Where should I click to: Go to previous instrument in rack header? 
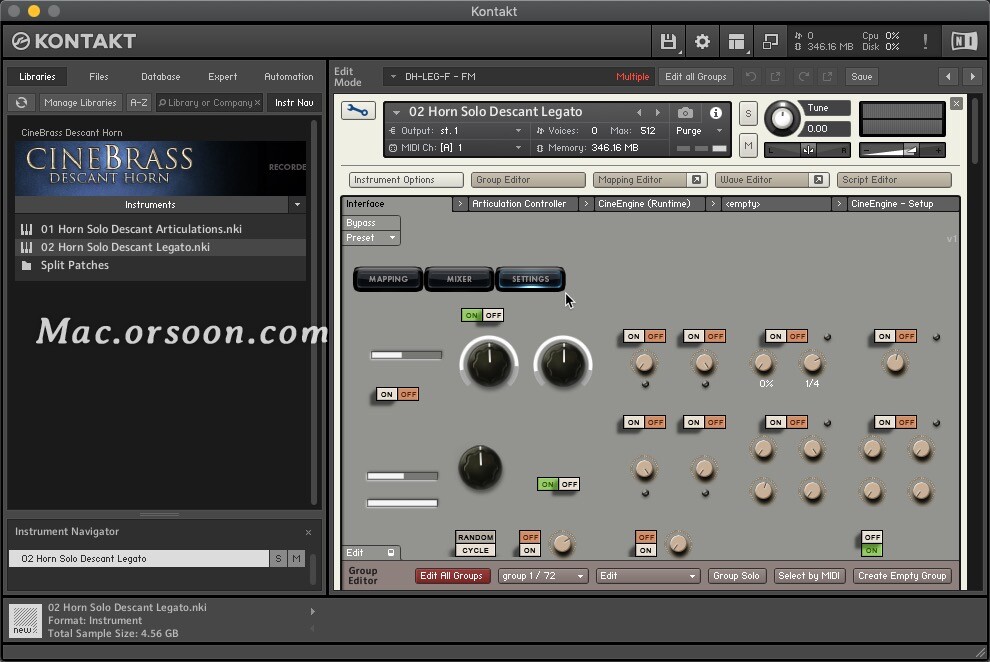948,77
